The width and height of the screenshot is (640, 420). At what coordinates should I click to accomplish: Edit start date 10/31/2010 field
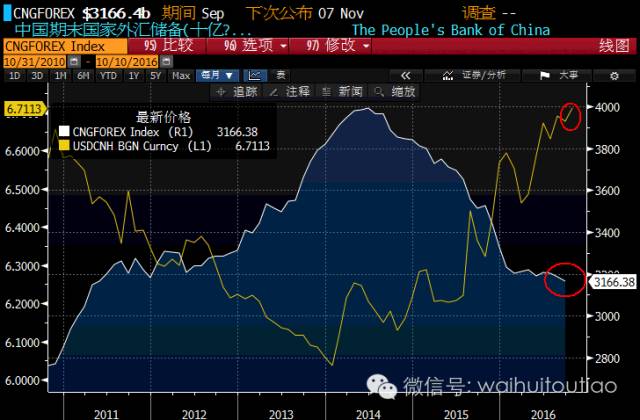pyautogui.click(x=35, y=62)
